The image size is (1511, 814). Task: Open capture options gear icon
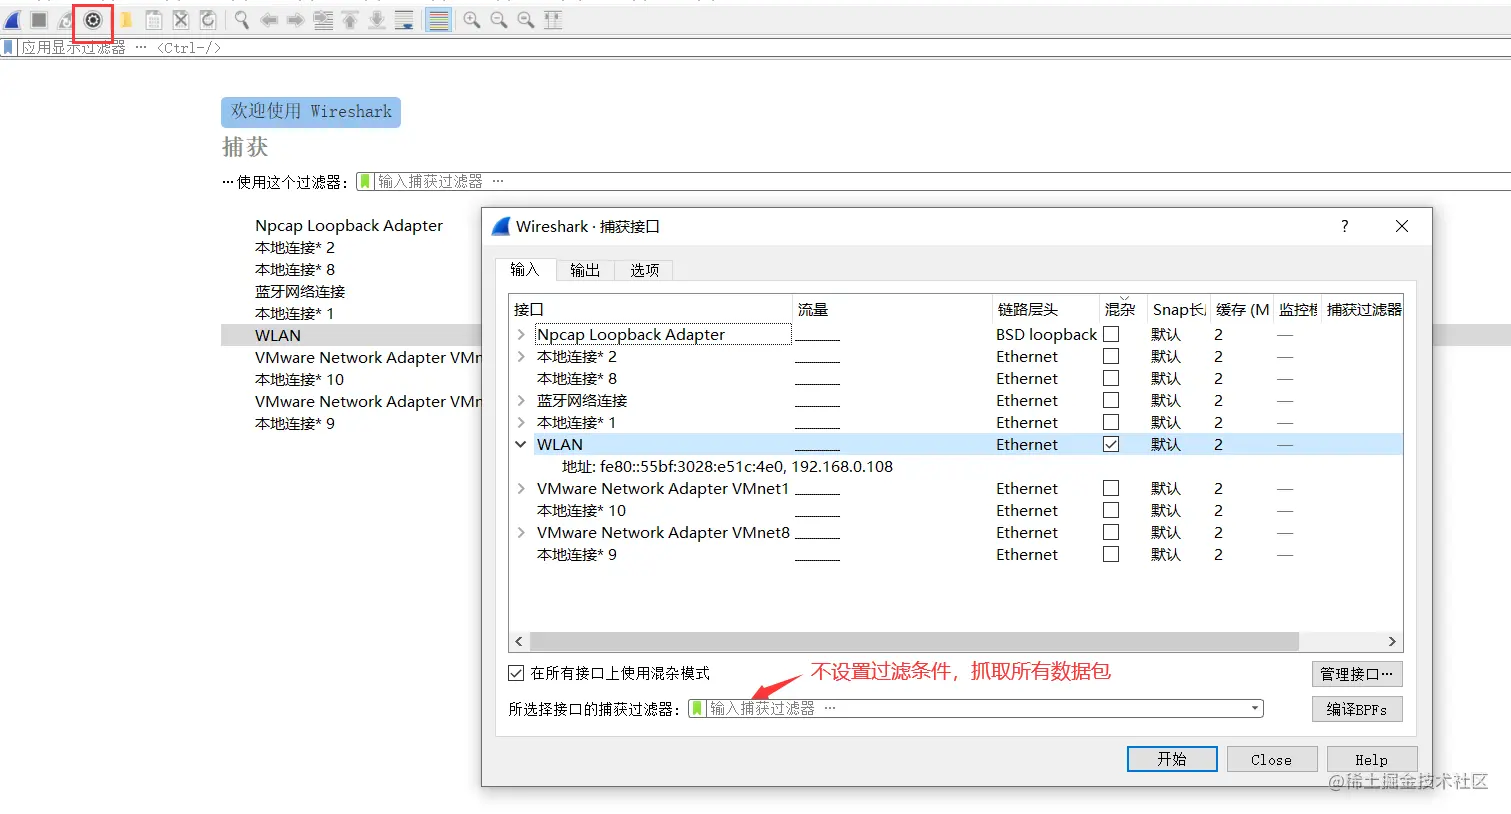tap(93, 20)
